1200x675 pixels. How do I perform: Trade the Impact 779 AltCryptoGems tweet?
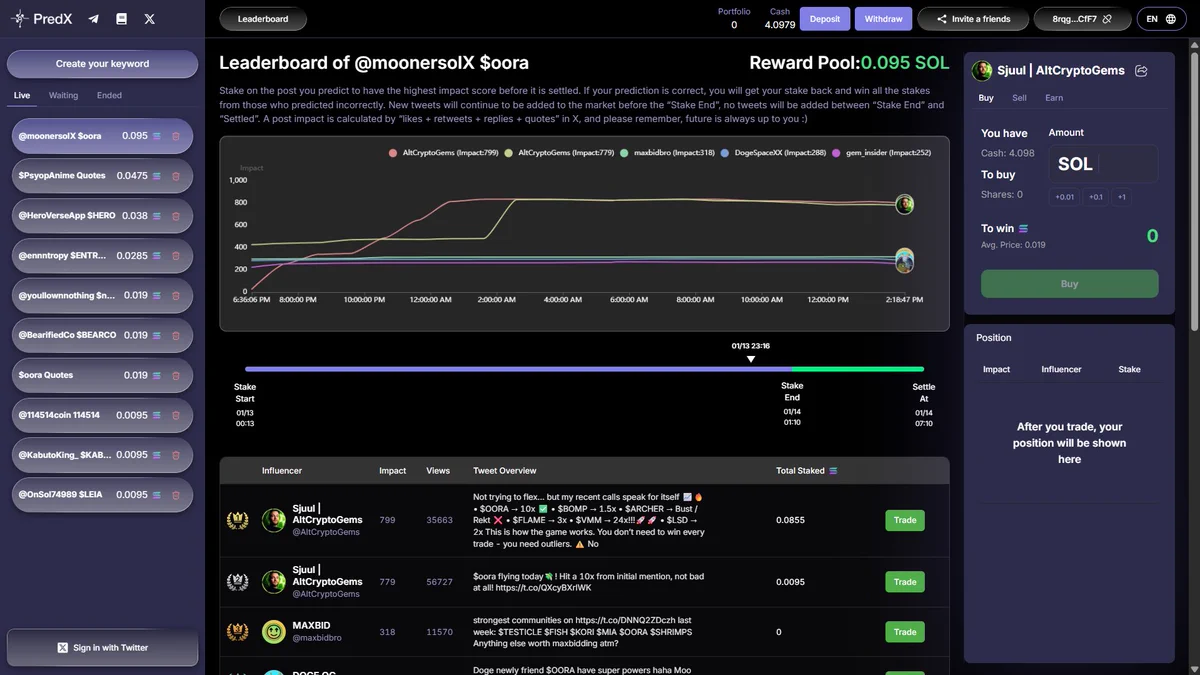coord(905,582)
